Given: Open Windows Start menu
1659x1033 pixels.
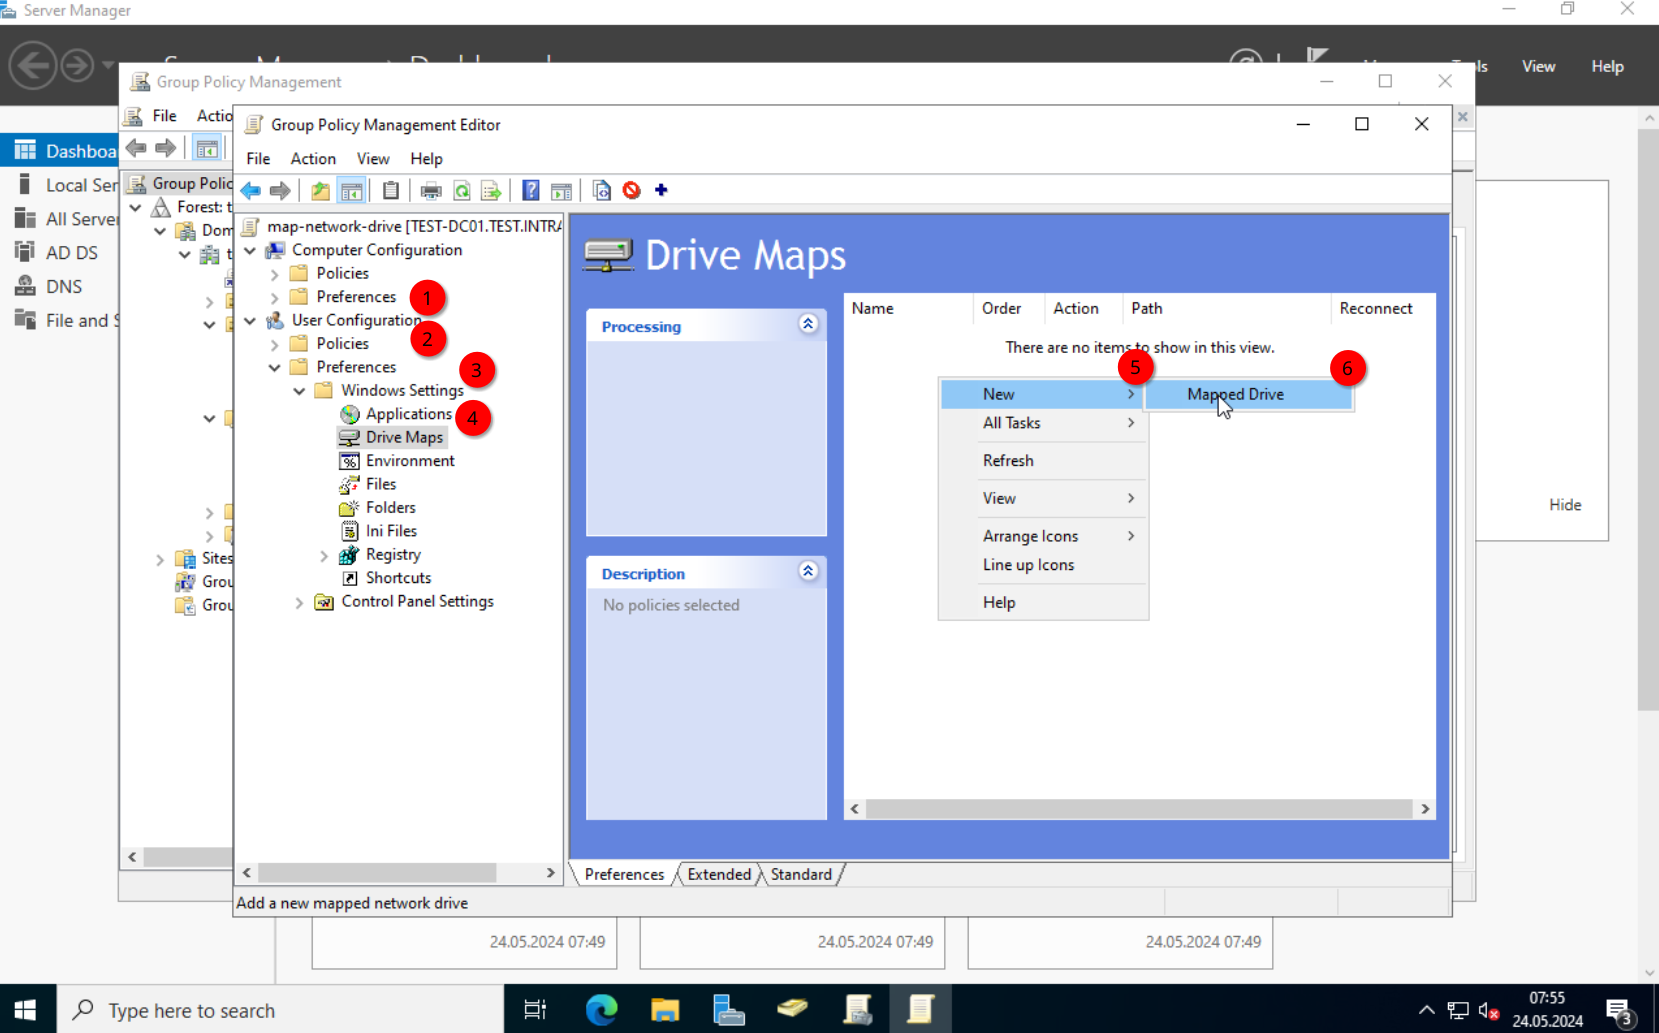Looking at the screenshot, I should [26, 1009].
